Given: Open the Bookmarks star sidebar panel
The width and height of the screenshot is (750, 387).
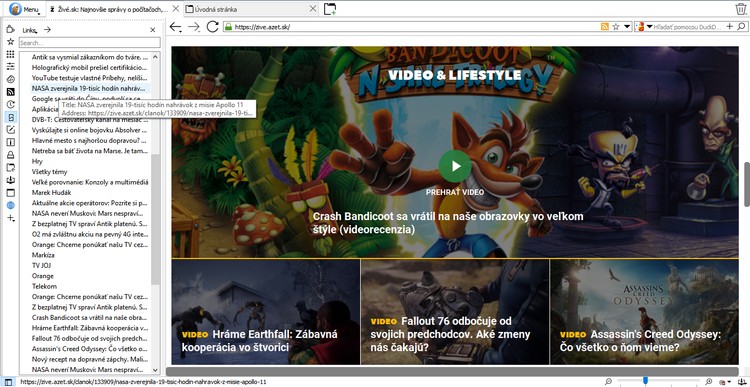Looking at the screenshot, I should click(10, 42).
